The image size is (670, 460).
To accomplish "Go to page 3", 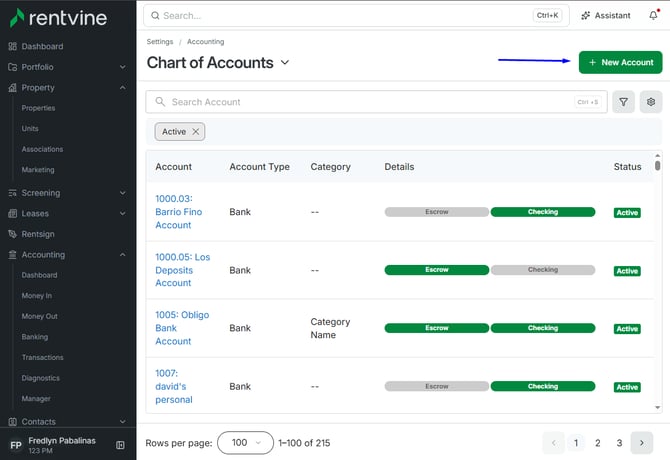I will pos(619,443).
